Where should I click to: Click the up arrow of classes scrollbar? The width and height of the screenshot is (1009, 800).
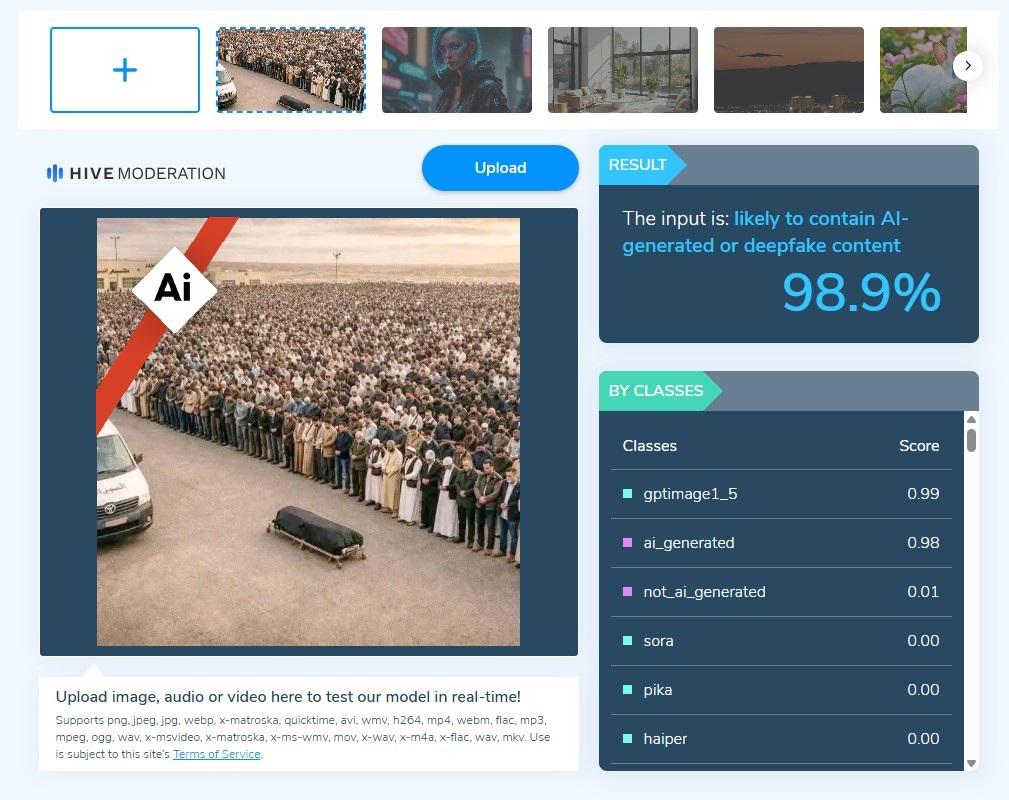click(x=972, y=420)
